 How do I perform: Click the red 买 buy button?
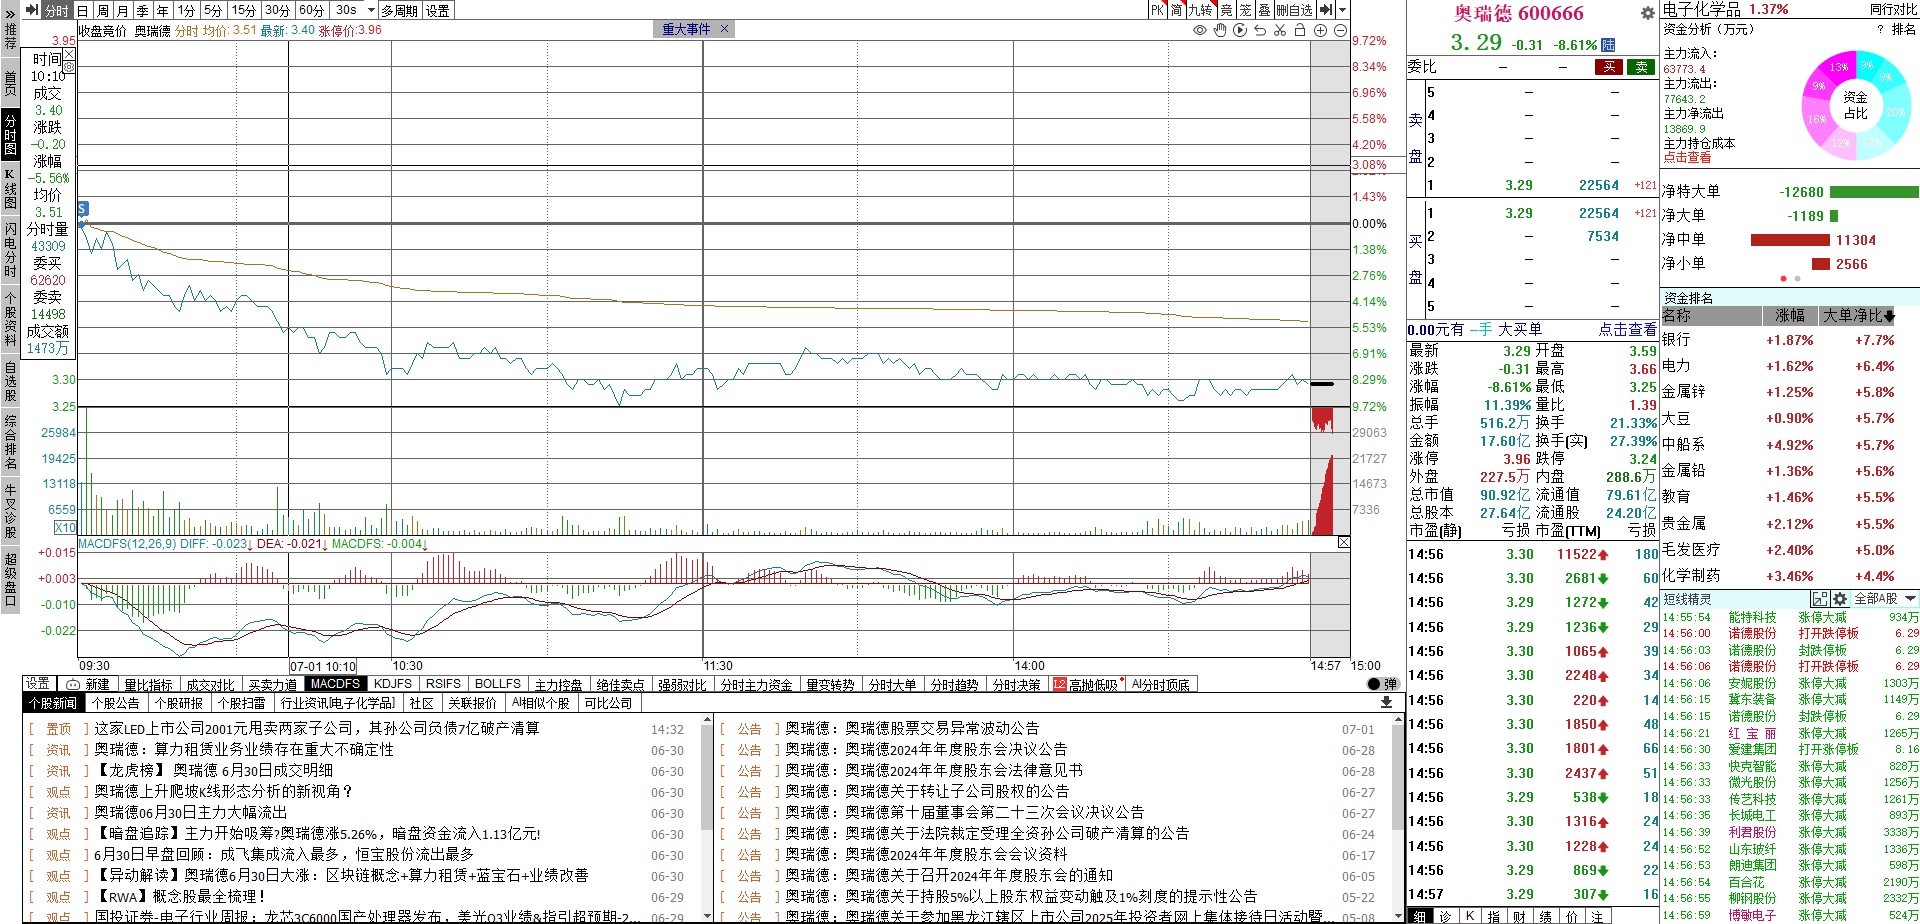tap(1608, 67)
